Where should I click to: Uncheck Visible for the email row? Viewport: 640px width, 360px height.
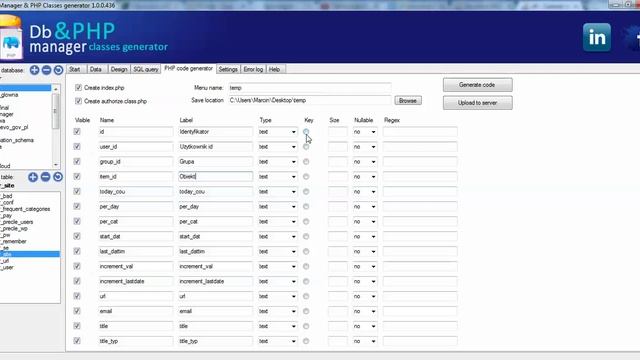point(77,311)
